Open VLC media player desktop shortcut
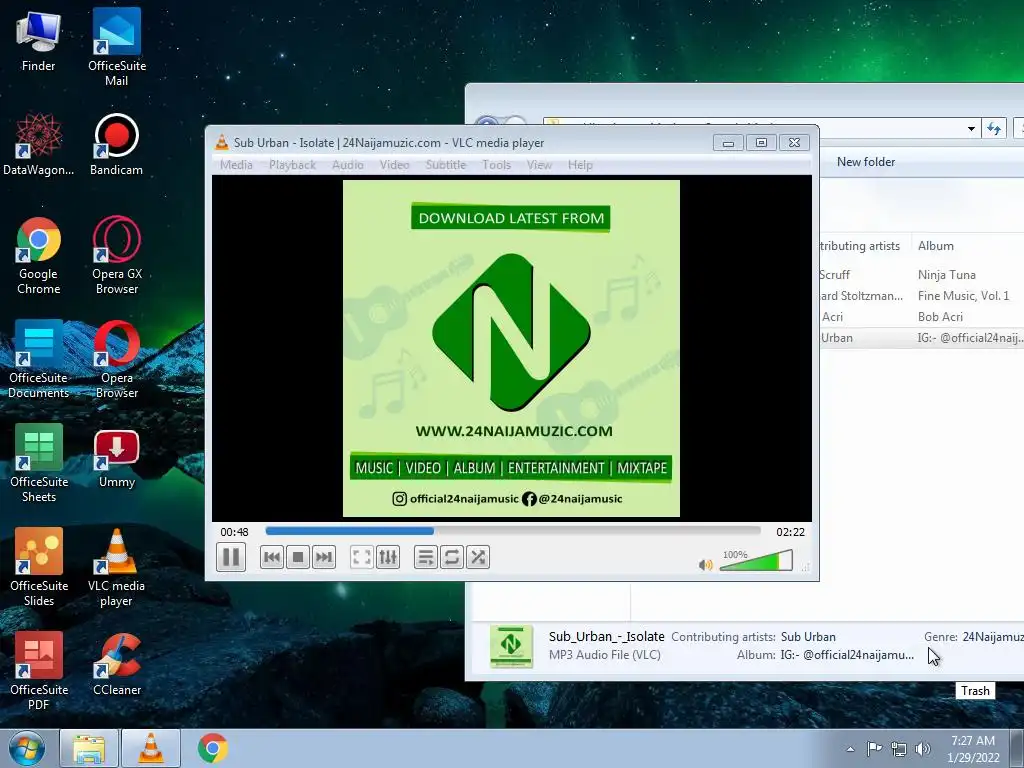 117,567
